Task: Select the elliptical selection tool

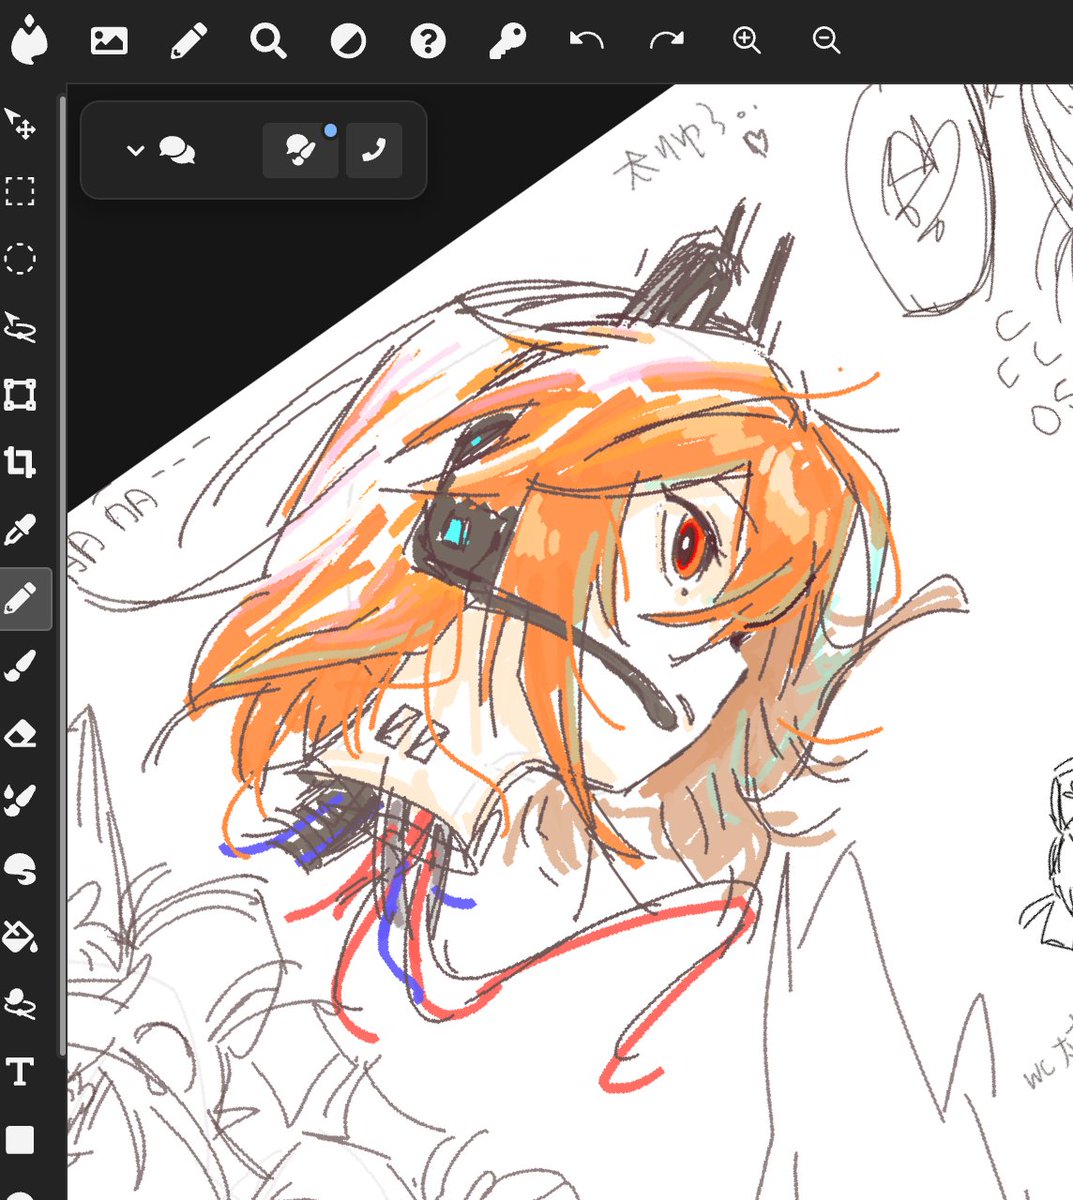Action: [x=20, y=259]
